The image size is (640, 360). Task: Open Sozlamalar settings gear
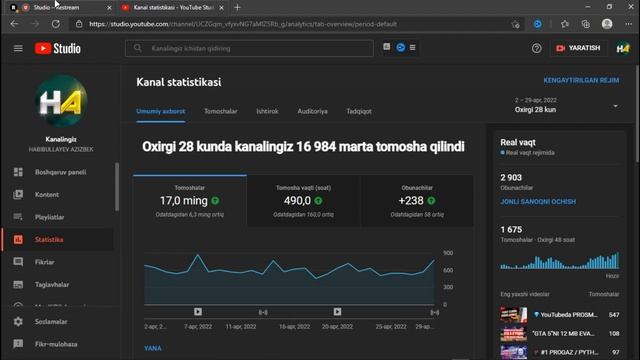pos(18,322)
